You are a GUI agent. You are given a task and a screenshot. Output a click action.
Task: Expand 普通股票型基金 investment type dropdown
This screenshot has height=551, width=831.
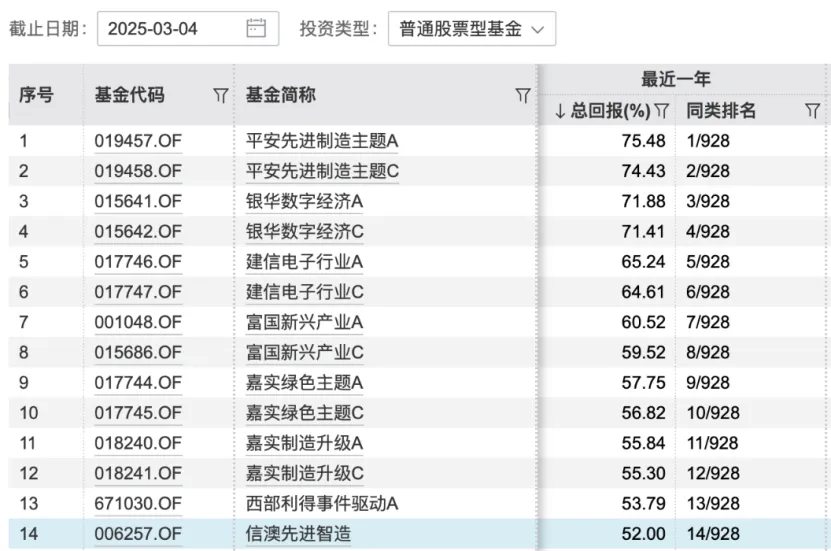[471, 29]
